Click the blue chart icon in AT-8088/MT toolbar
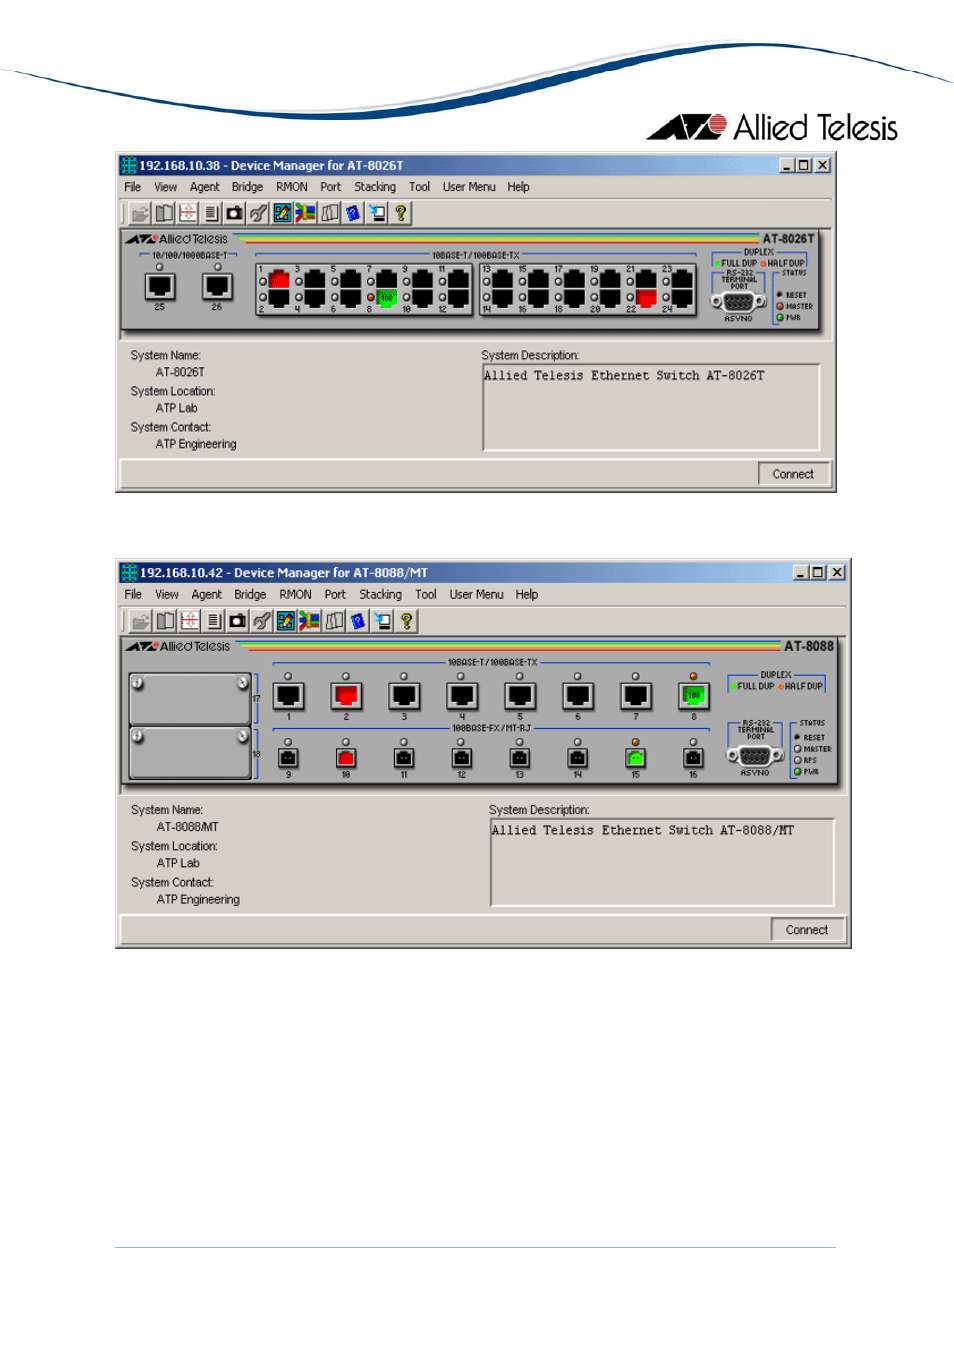The width and height of the screenshot is (954, 1350). click(285, 621)
